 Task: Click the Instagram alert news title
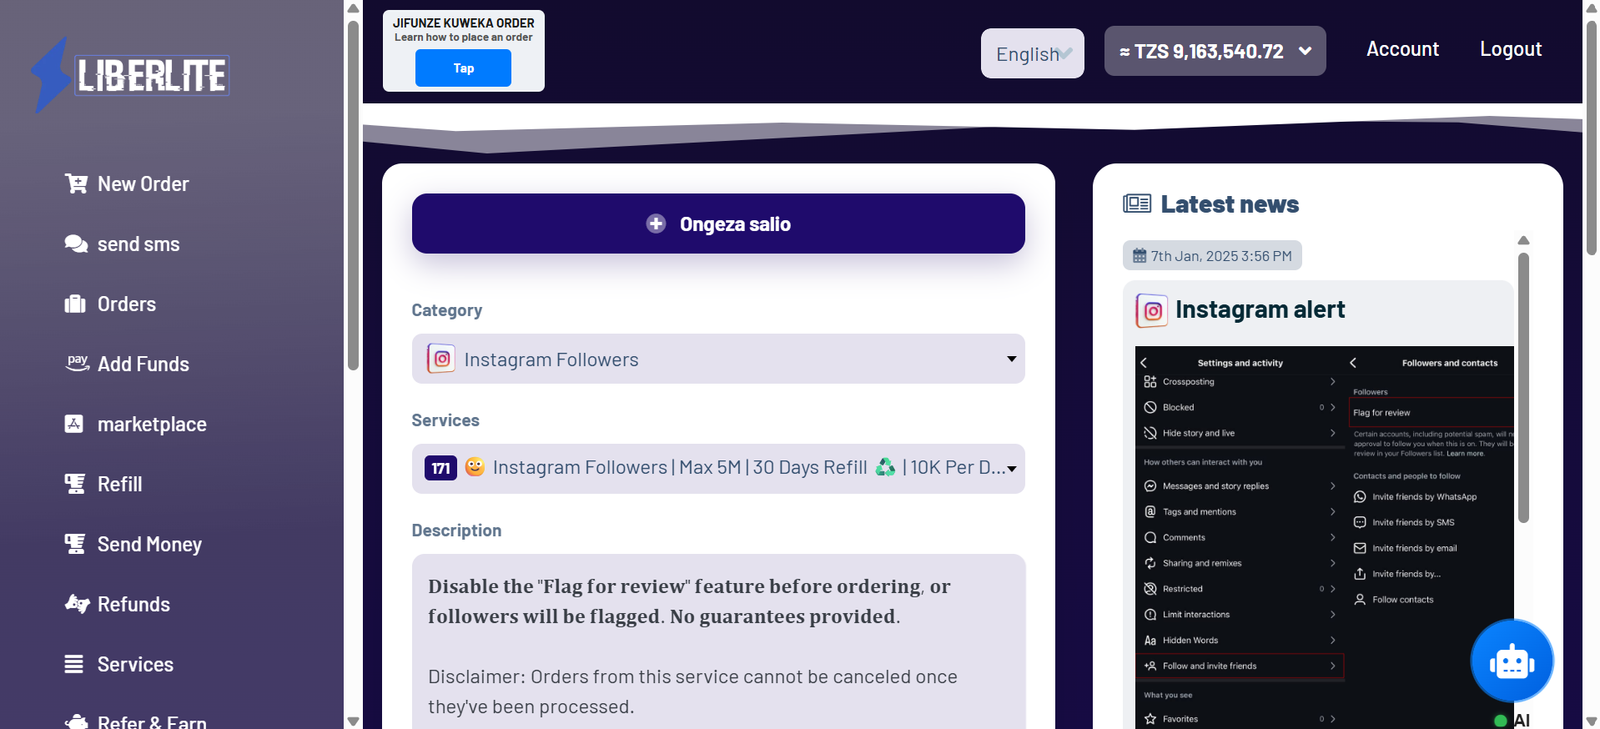[x=1260, y=310]
